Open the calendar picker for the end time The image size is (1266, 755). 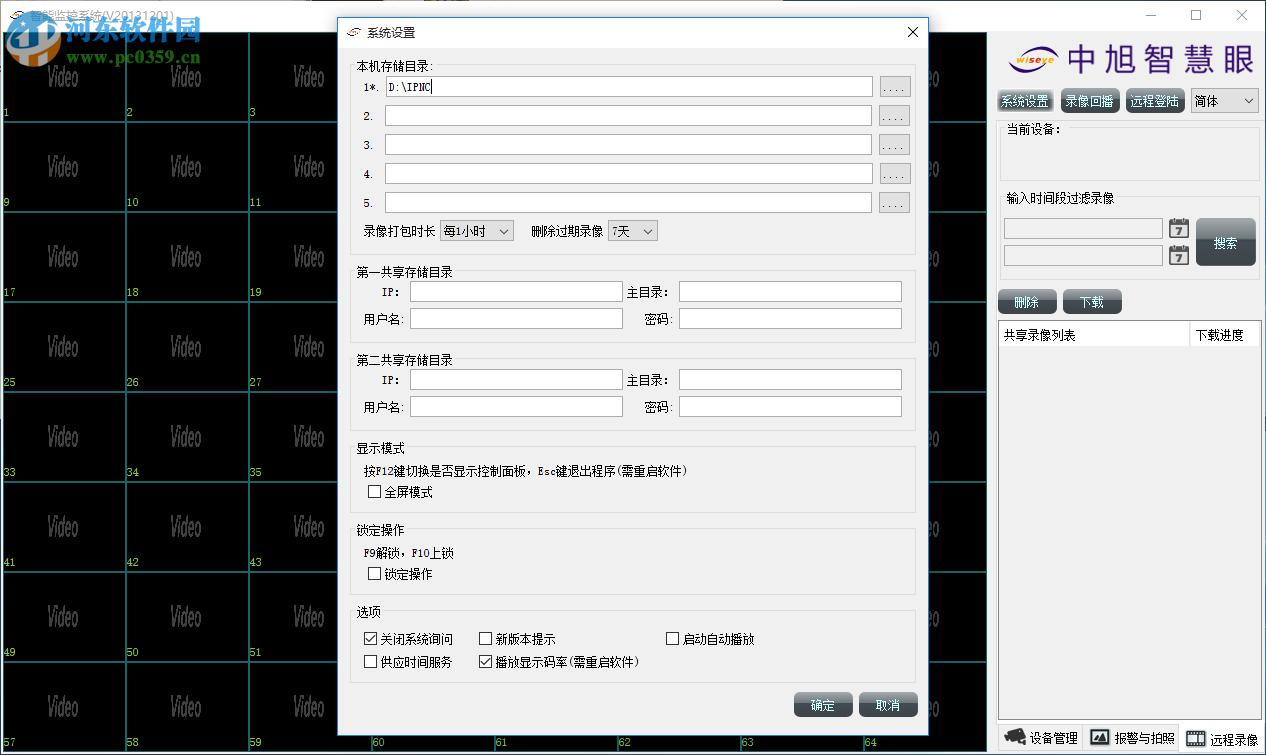pos(1178,255)
